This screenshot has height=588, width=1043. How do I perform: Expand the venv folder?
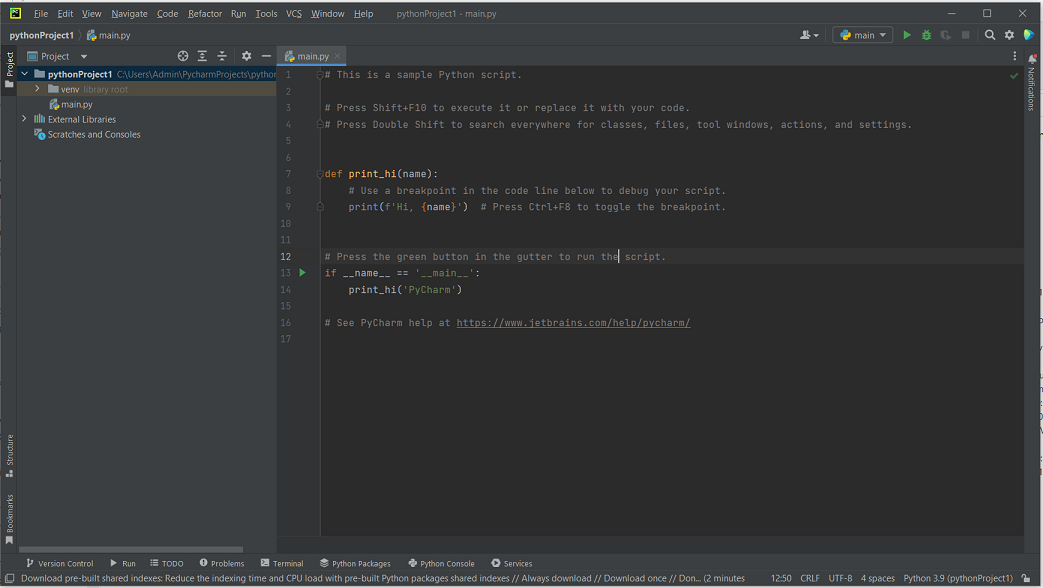point(37,88)
